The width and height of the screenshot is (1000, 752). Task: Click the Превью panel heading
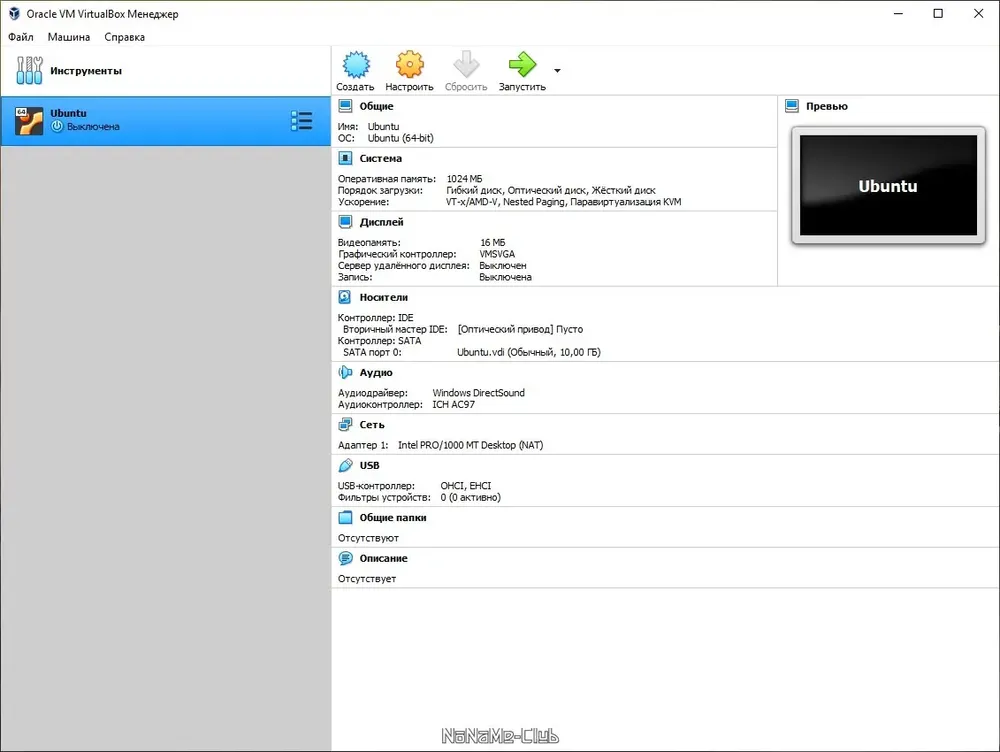pyautogui.click(x=827, y=107)
